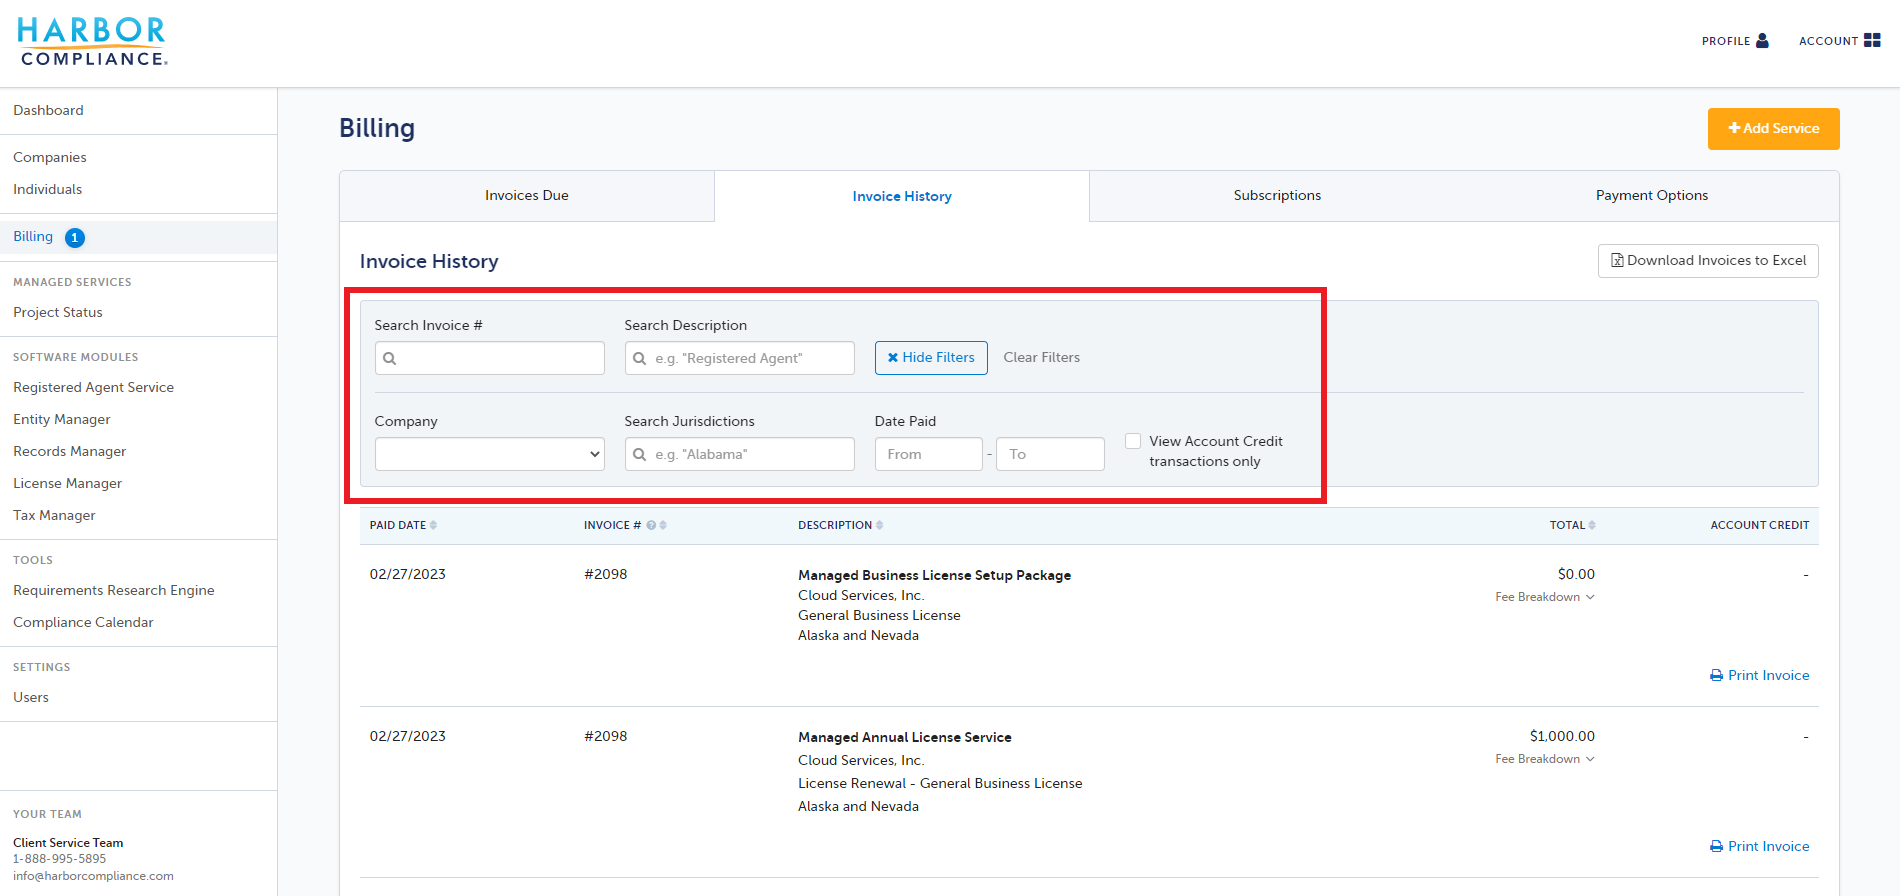Viewport: 1900px width, 896px height.
Task: Focus the Search Invoice # field
Action: 490,358
